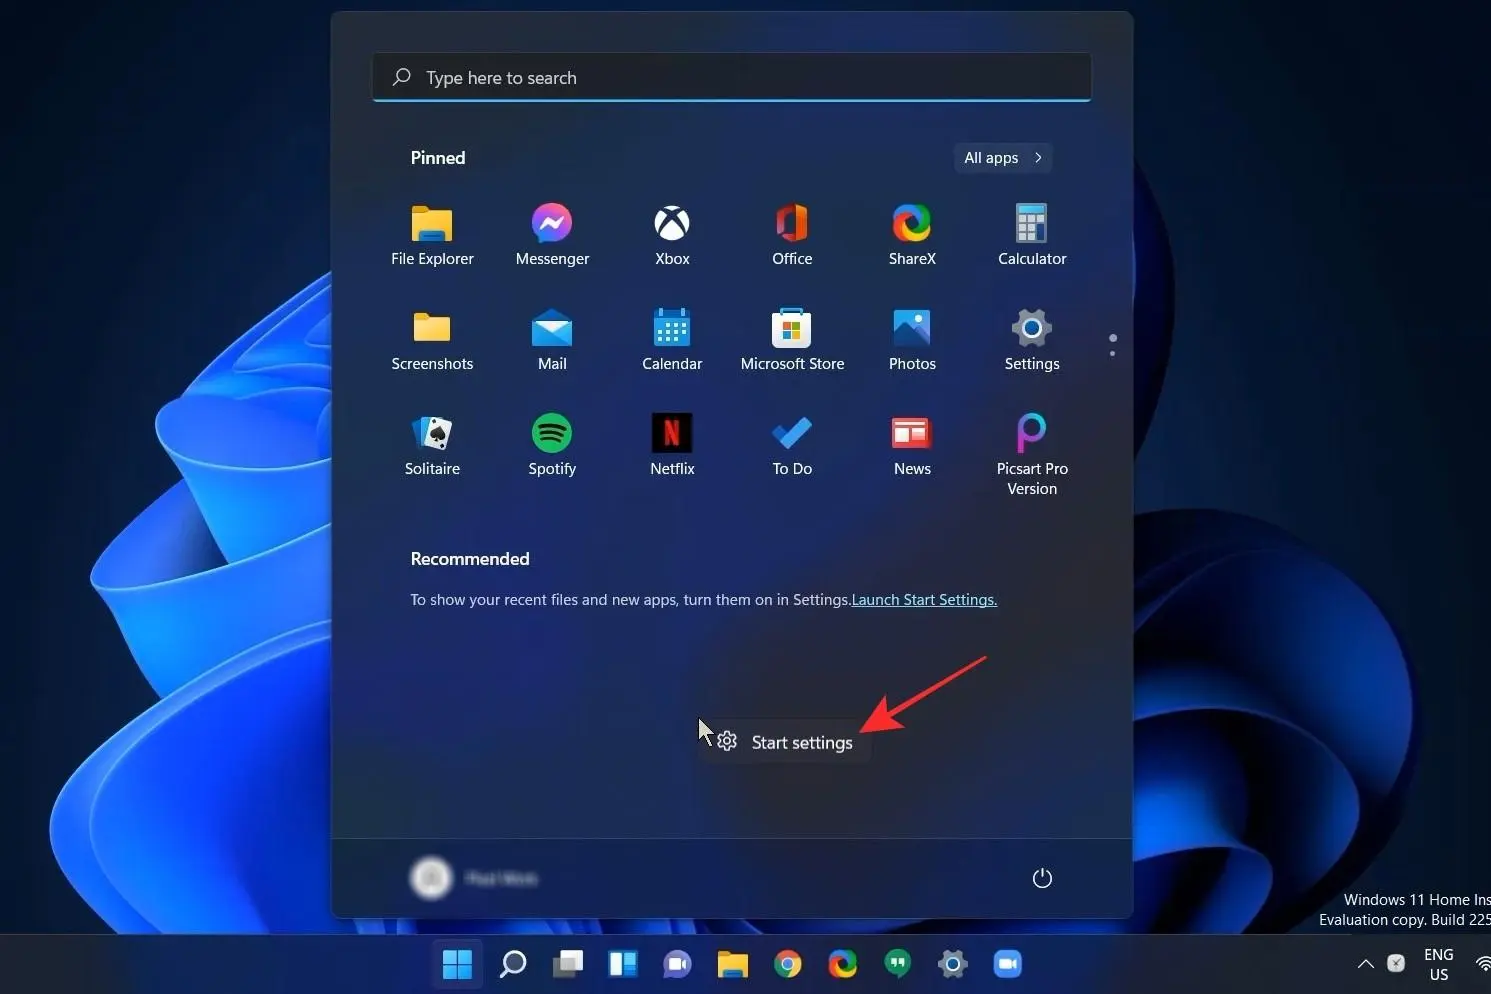Open the News app

912,445
